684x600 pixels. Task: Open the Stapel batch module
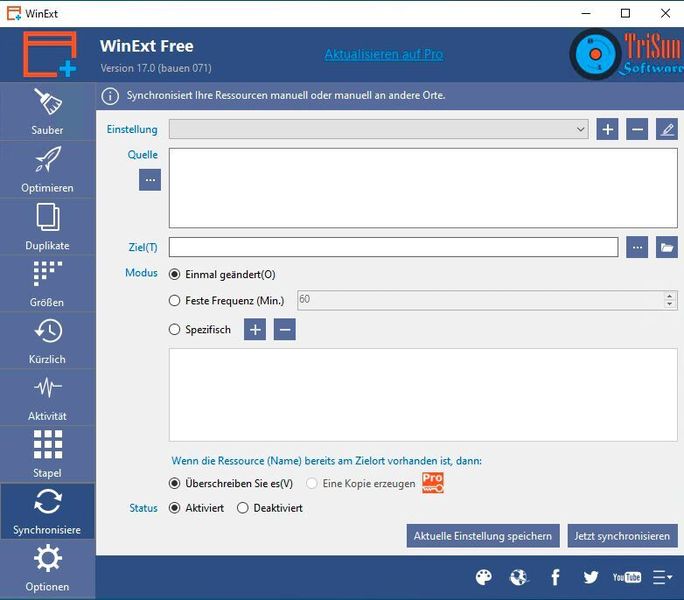coord(47,454)
